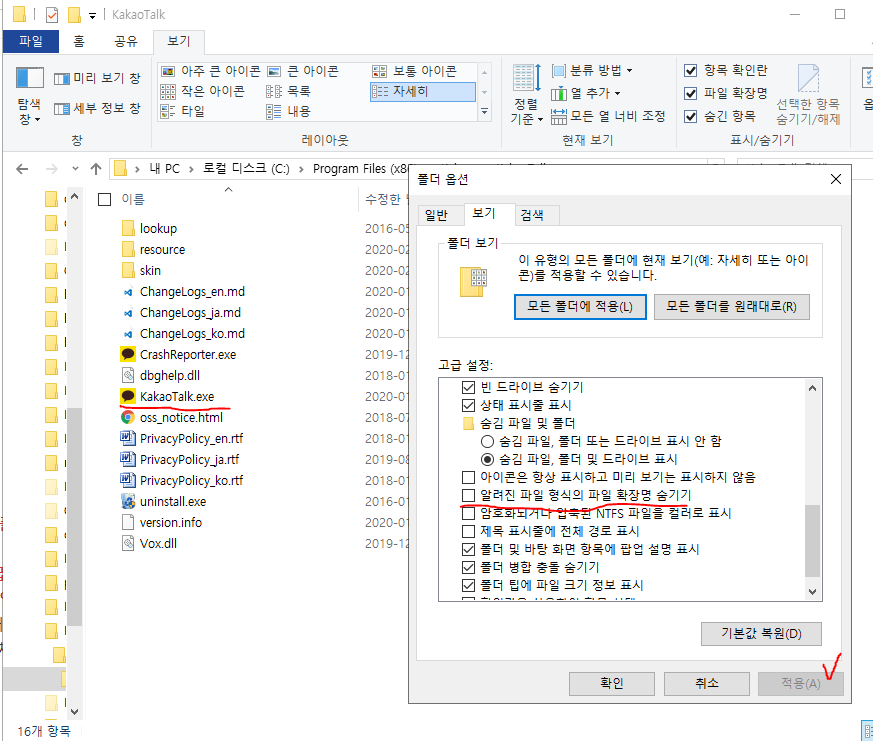Toggle 상태 표시줄 표시 checkbox
The image size is (873, 741).
tap(468, 405)
